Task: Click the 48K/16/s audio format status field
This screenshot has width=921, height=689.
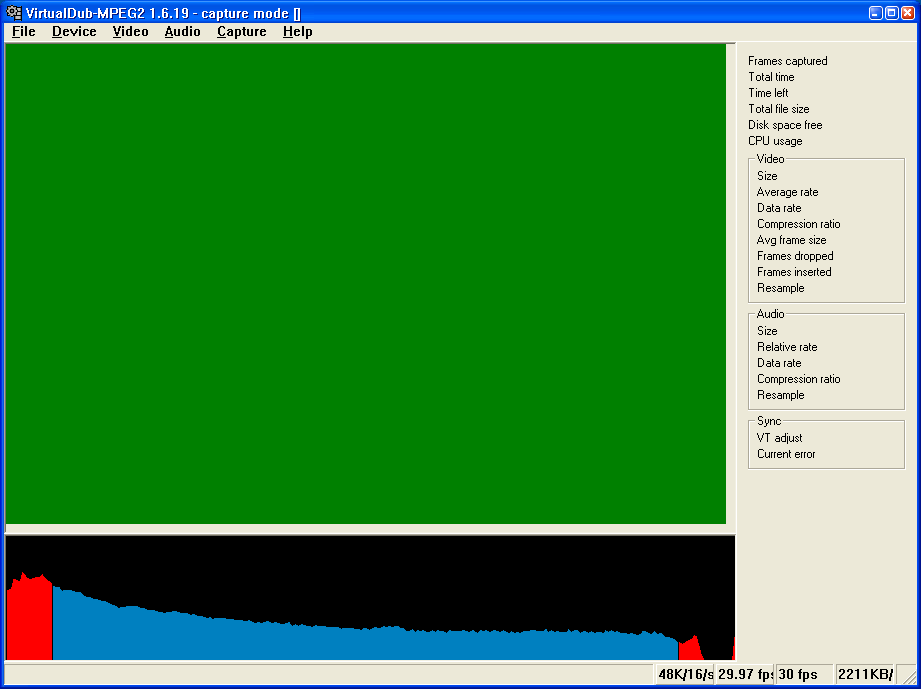Action: pos(684,674)
